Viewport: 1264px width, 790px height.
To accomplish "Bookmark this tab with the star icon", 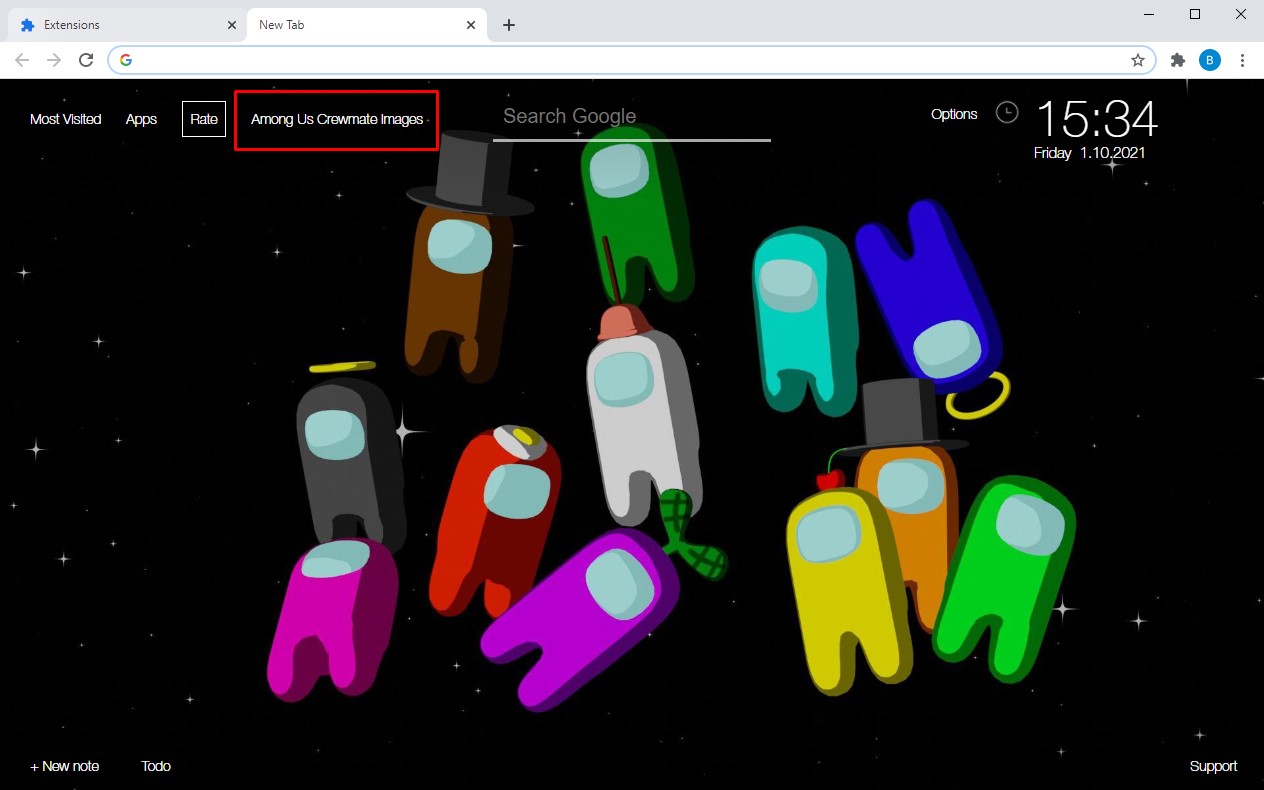I will [1138, 60].
